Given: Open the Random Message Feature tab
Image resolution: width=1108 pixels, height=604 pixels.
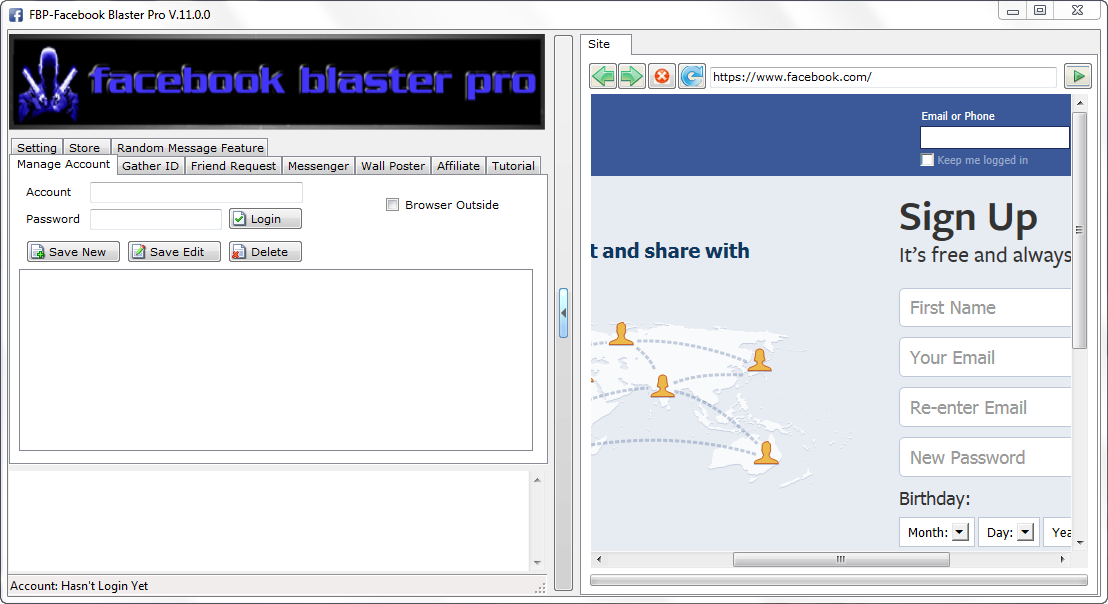Looking at the screenshot, I should (190, 148).
